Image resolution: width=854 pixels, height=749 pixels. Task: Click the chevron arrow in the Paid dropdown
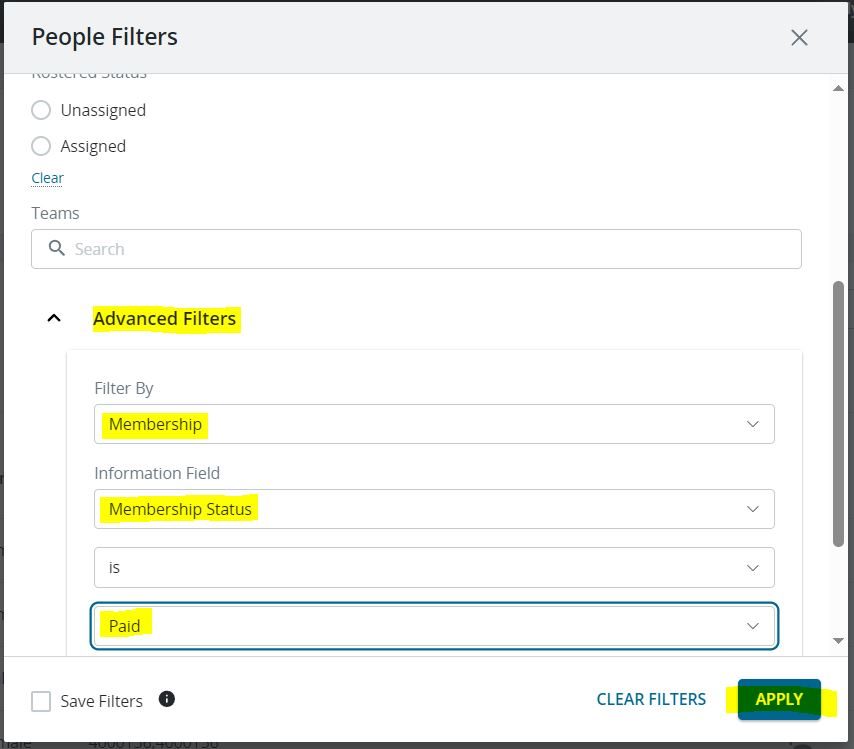752,626
